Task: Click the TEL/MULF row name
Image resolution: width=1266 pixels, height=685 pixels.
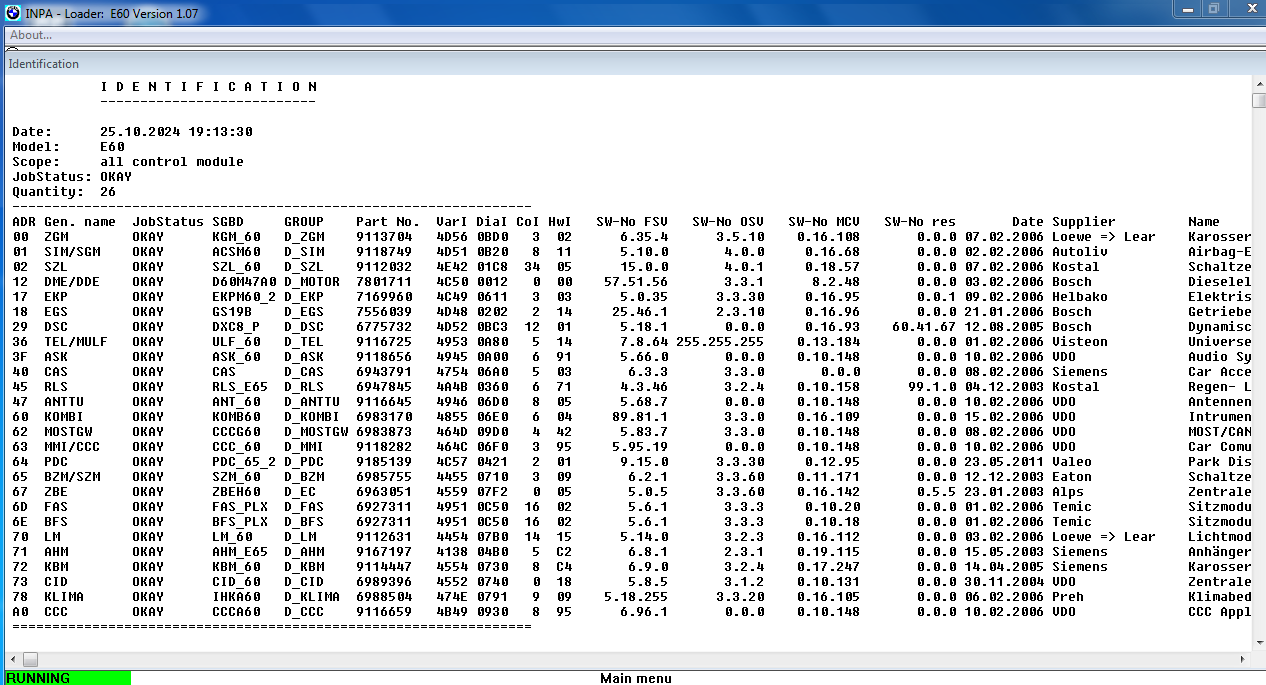Action: pyautogui.click(x=76, y=341)
